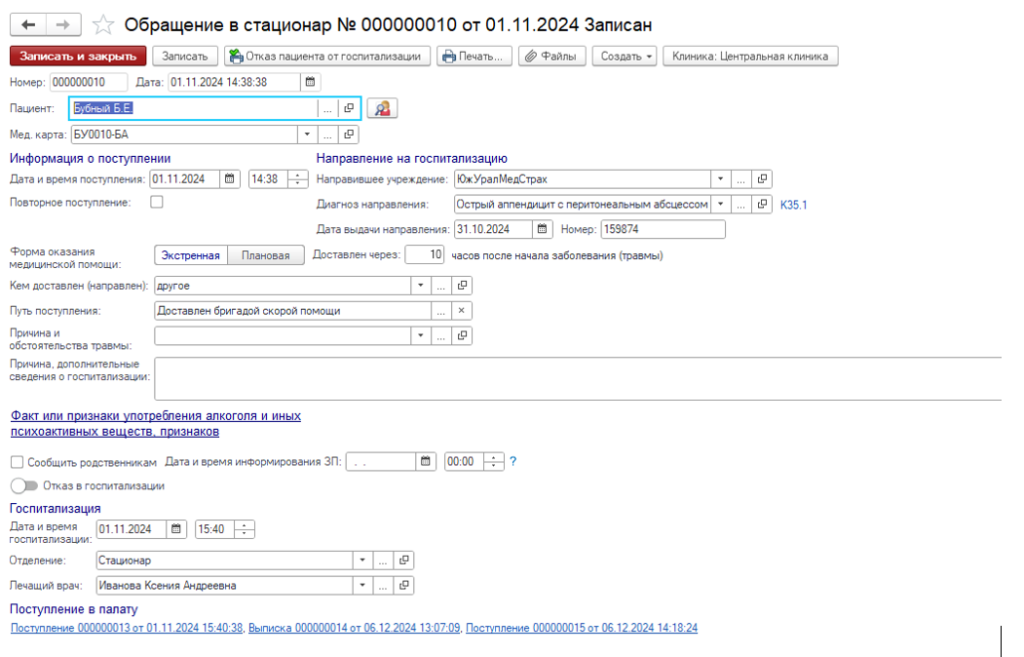This screenshot has height=657, width=1024.
Task: Open calendar for admission date 01.11.2024
Action: point(230,179)
